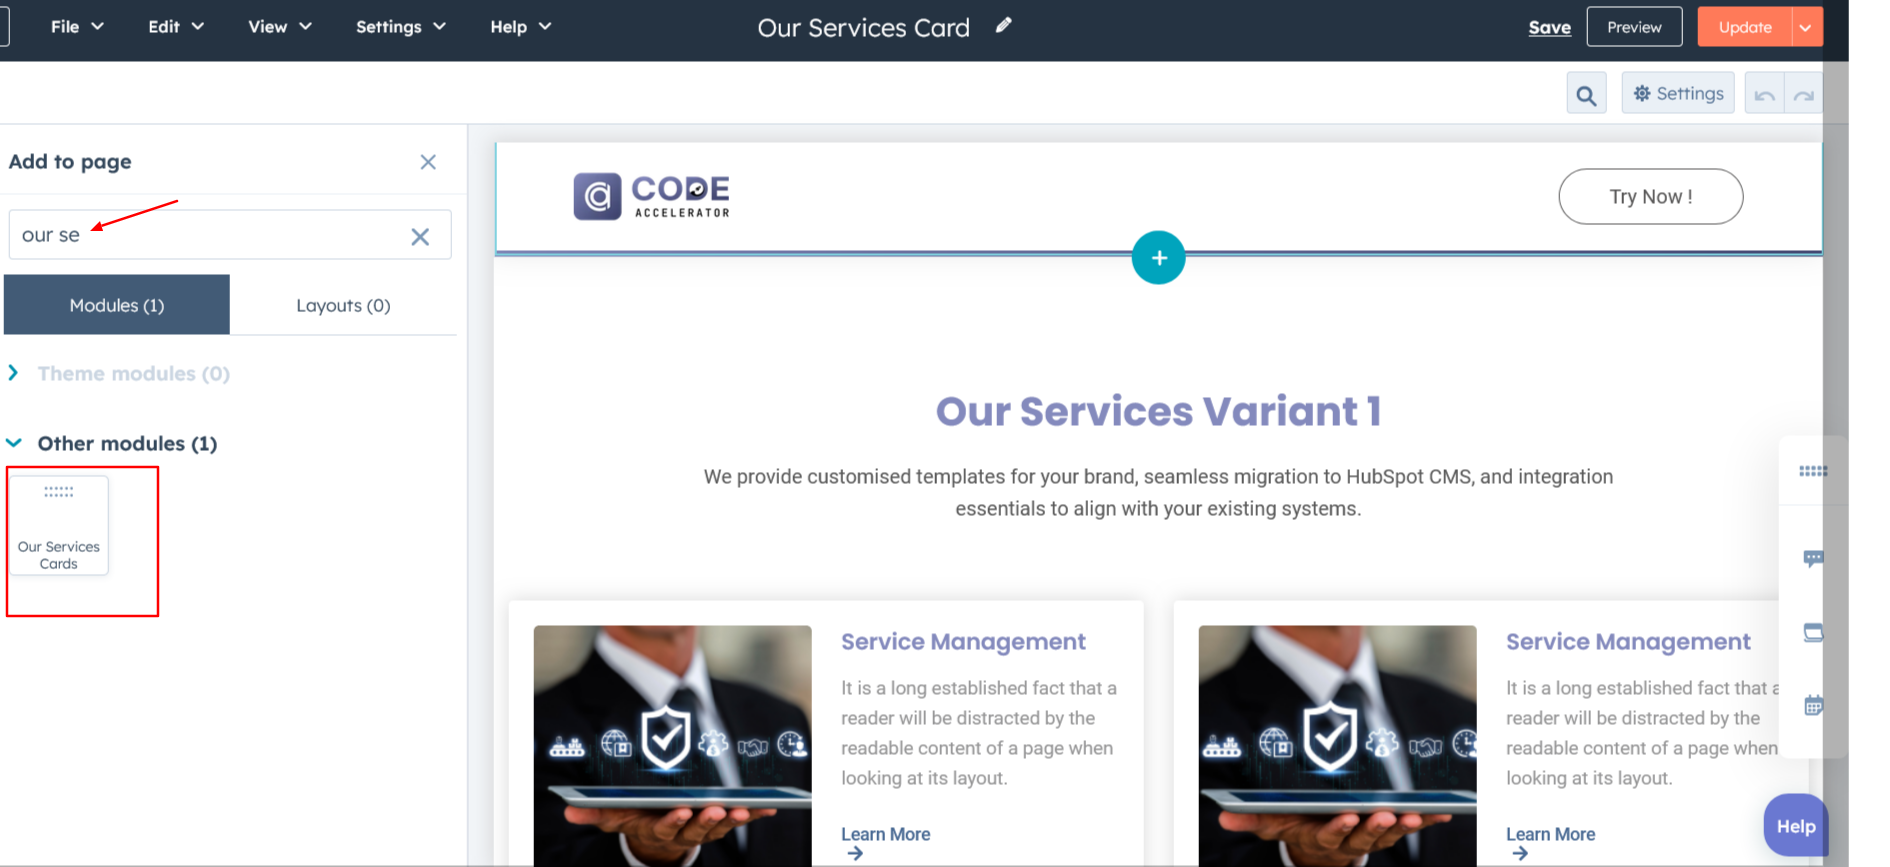Screen dimensions: 1890x867
Task: Click the teal plus add-section button
Action: [x=1158, y=258]
